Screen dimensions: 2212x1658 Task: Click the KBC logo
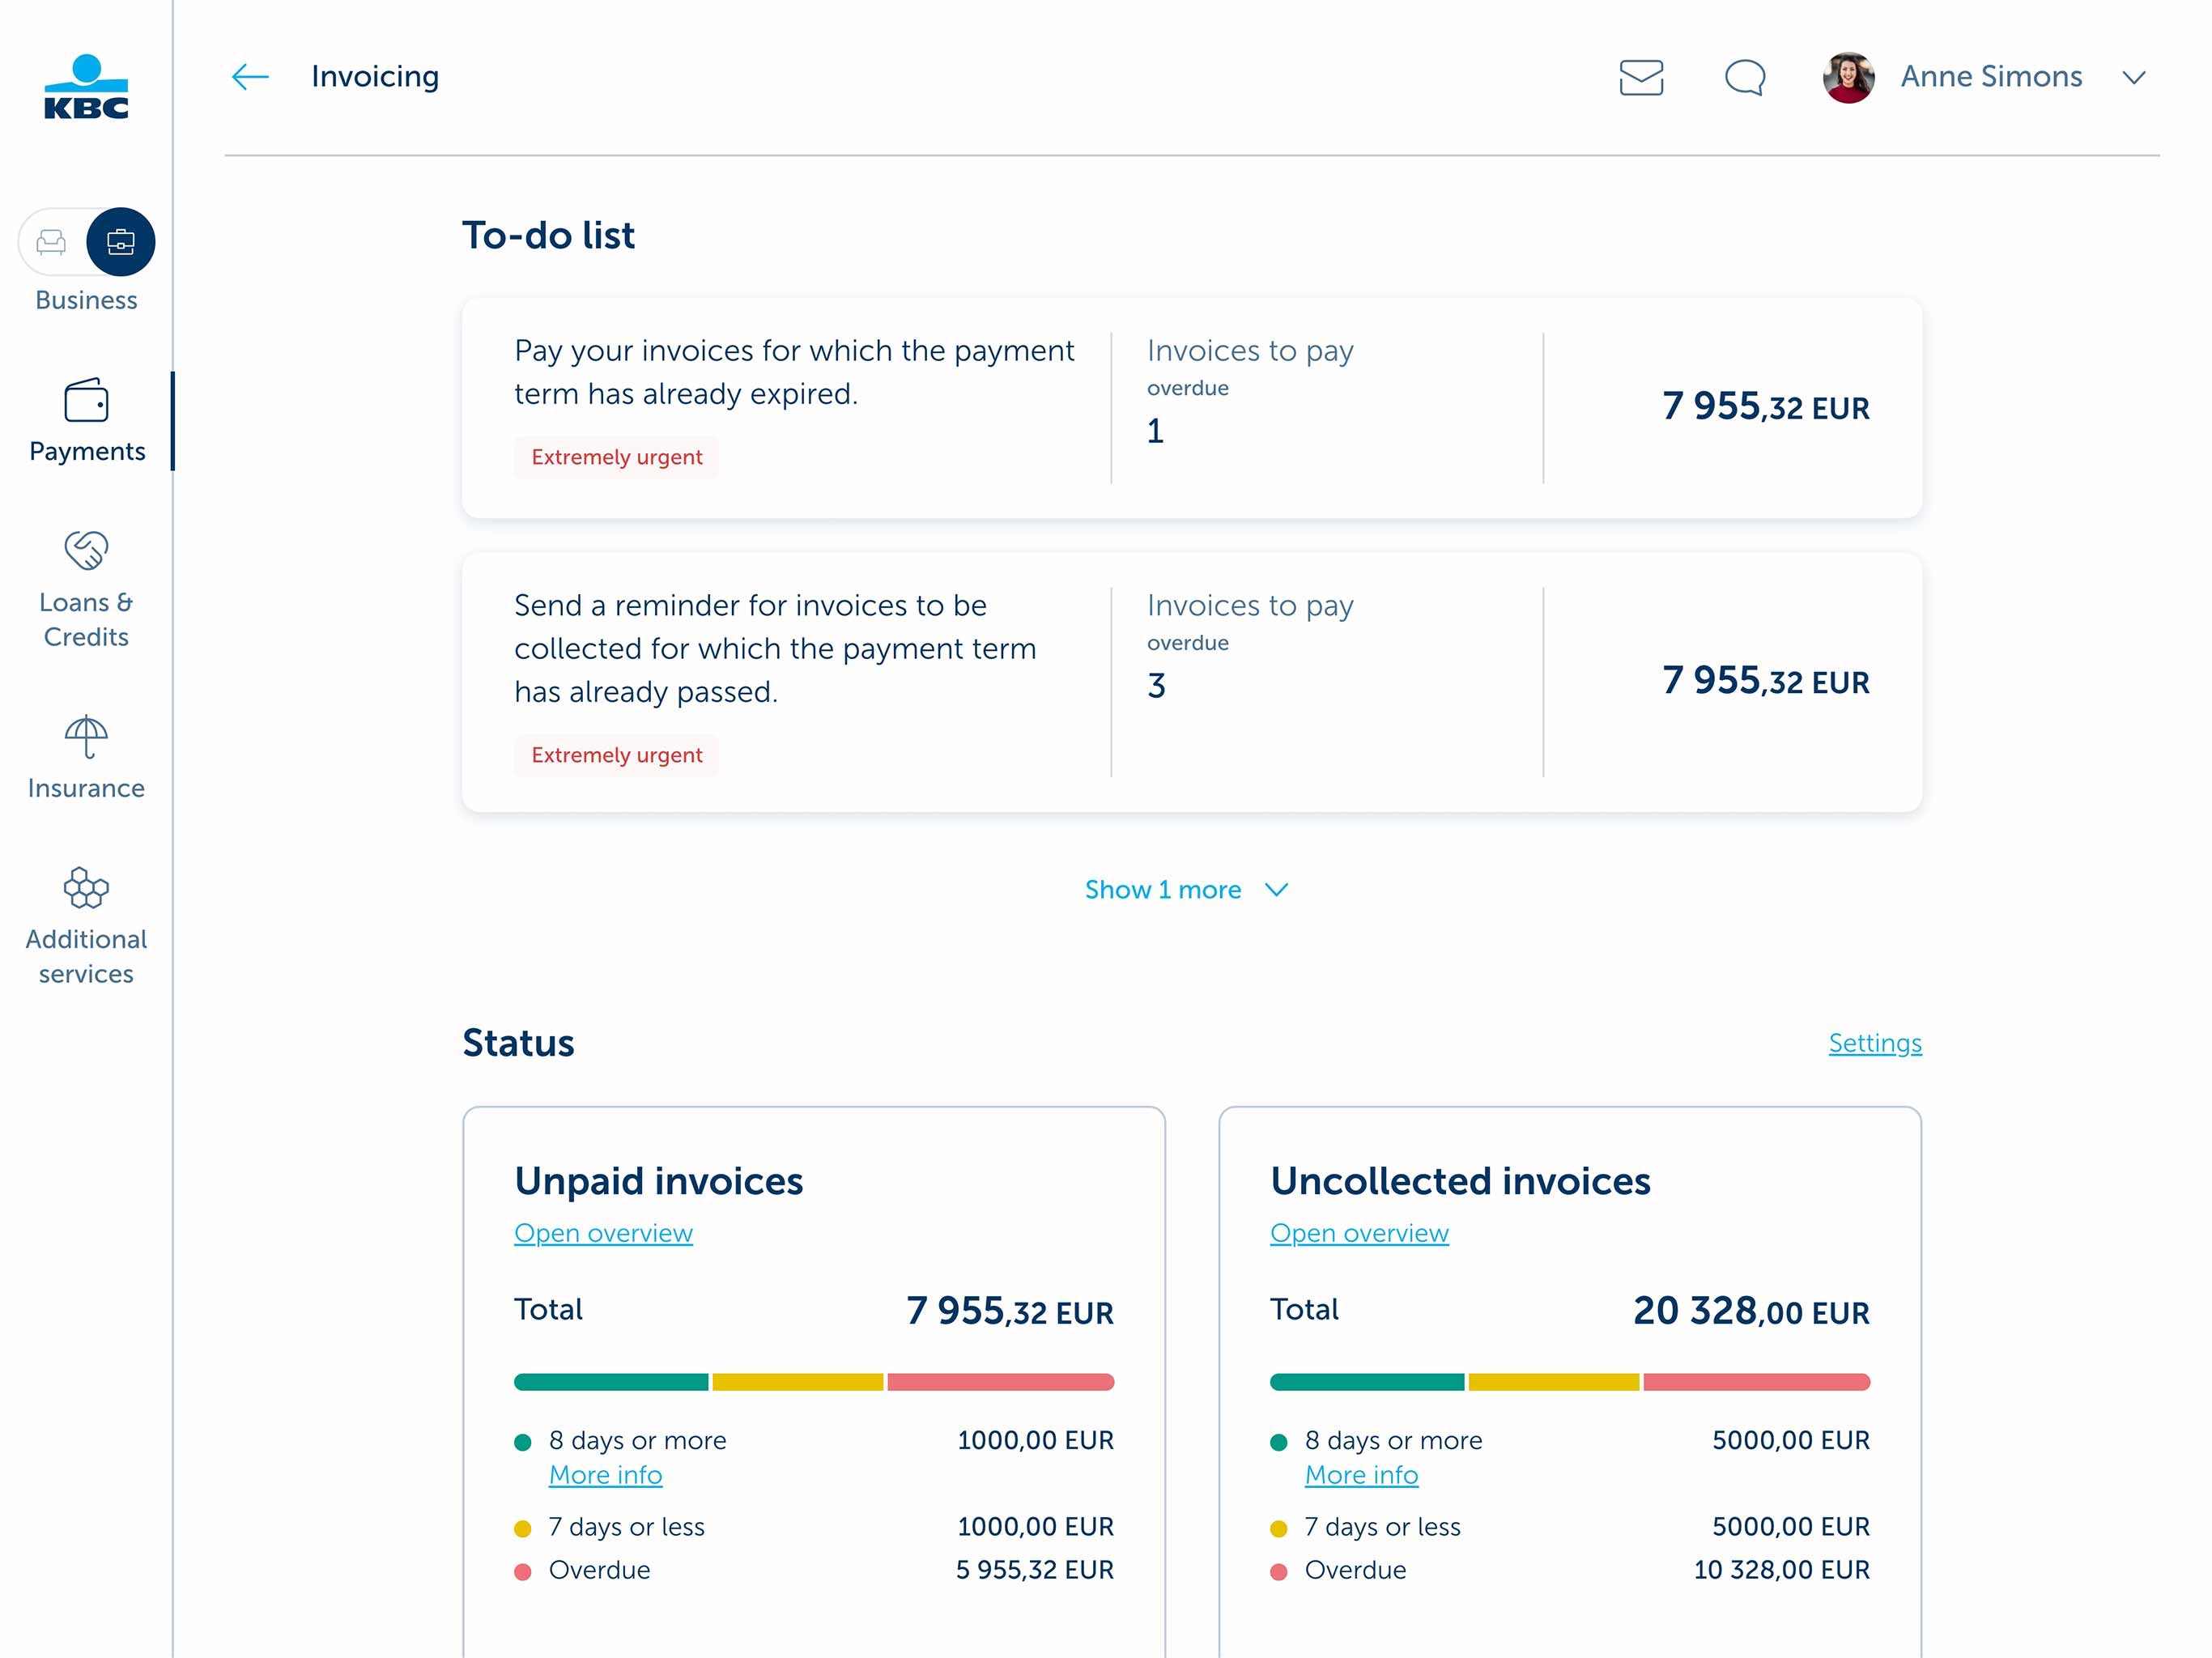click(86, 87)
